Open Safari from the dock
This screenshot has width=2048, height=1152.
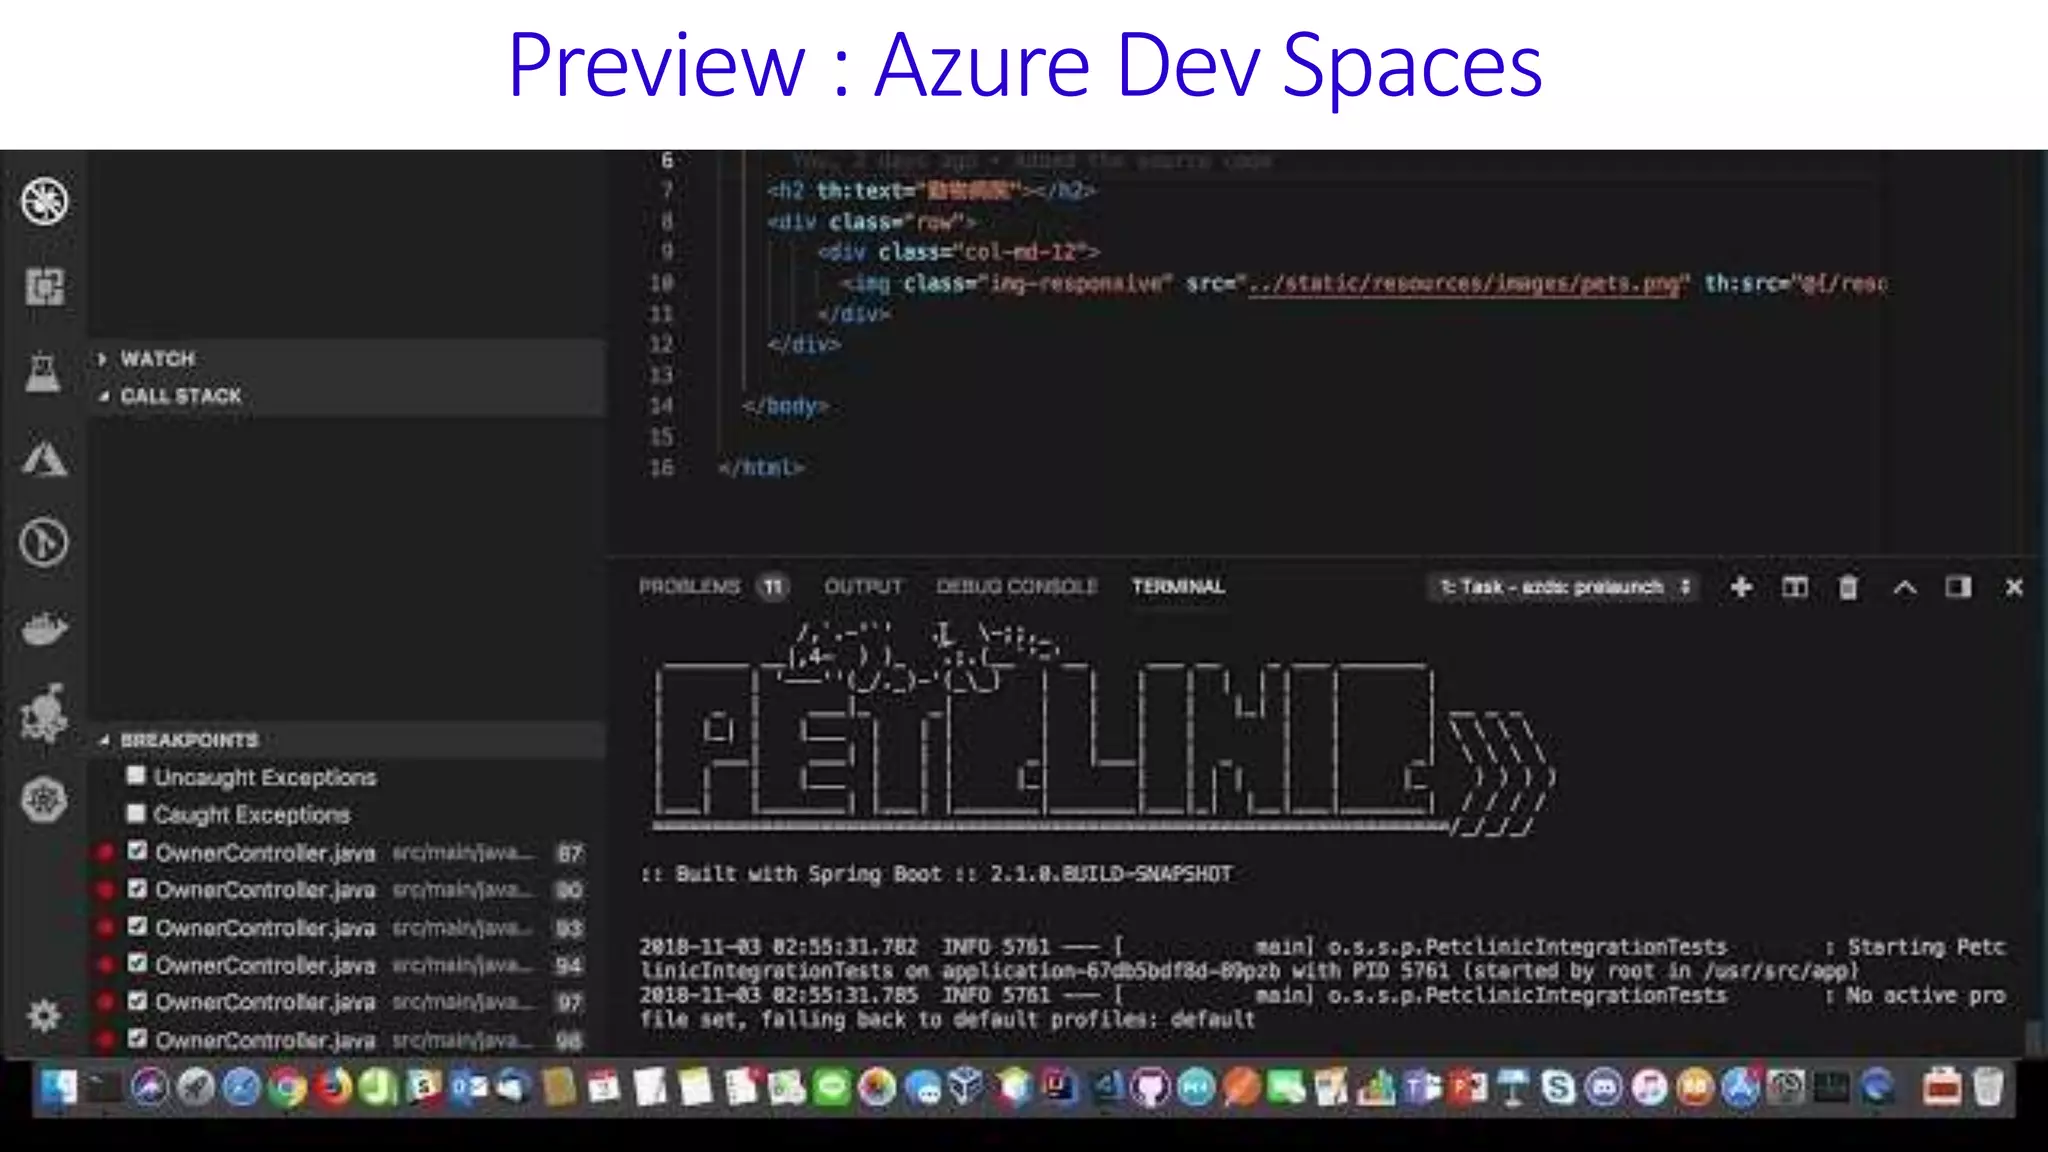click(x=241, y=1088)
